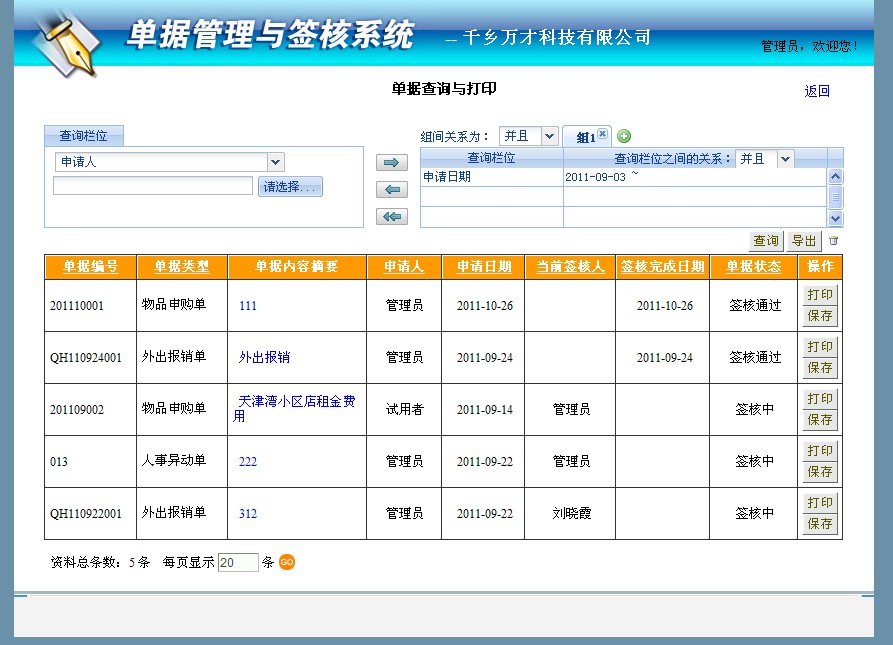
Task: Open the 申请人 query field dropdown
Action: [x=276, y=162]
